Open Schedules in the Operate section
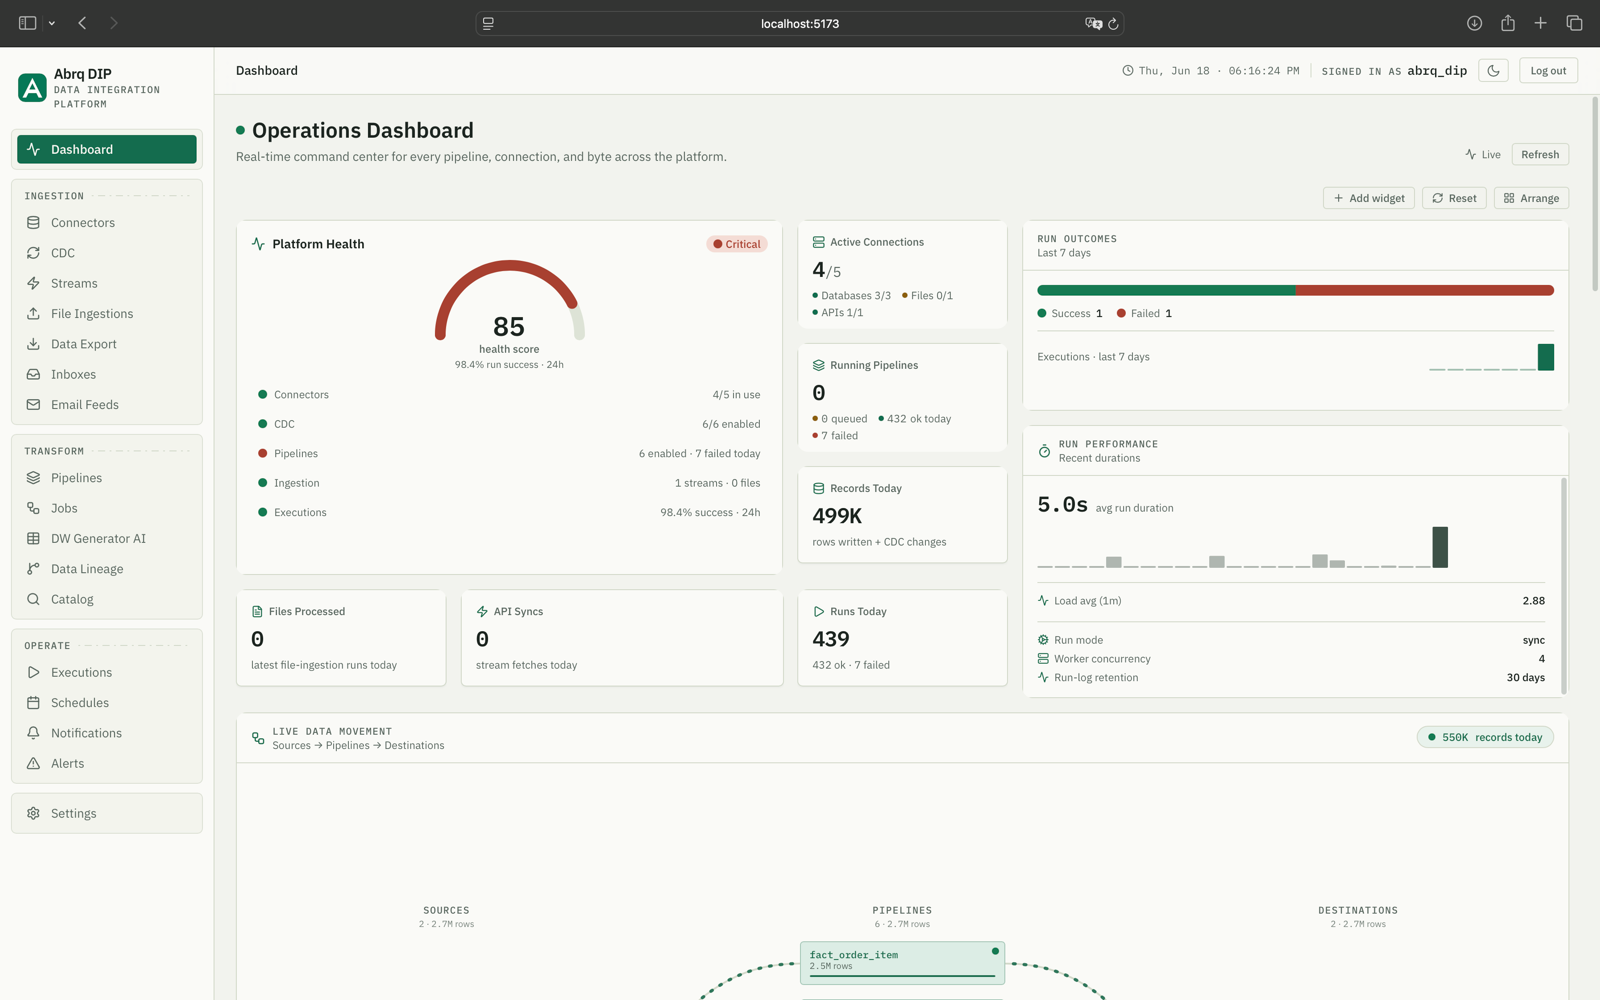The height and width of the screenshot is (1000, 1600). (x=107, y=703)
